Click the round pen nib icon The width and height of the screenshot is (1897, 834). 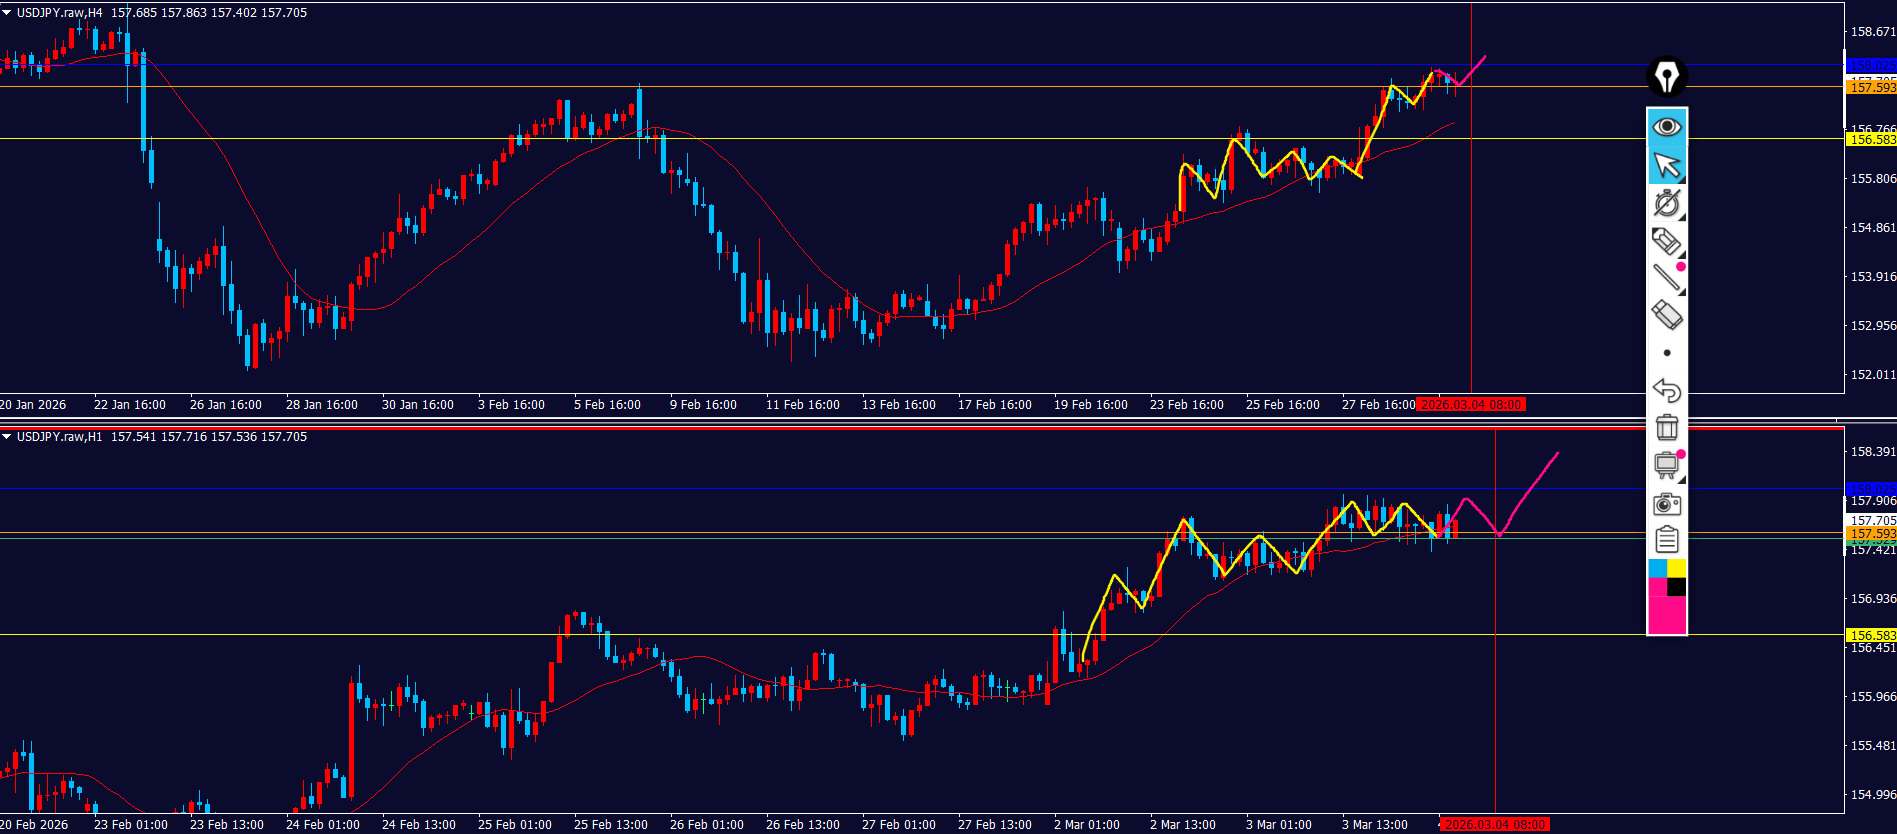(1666, 76)
